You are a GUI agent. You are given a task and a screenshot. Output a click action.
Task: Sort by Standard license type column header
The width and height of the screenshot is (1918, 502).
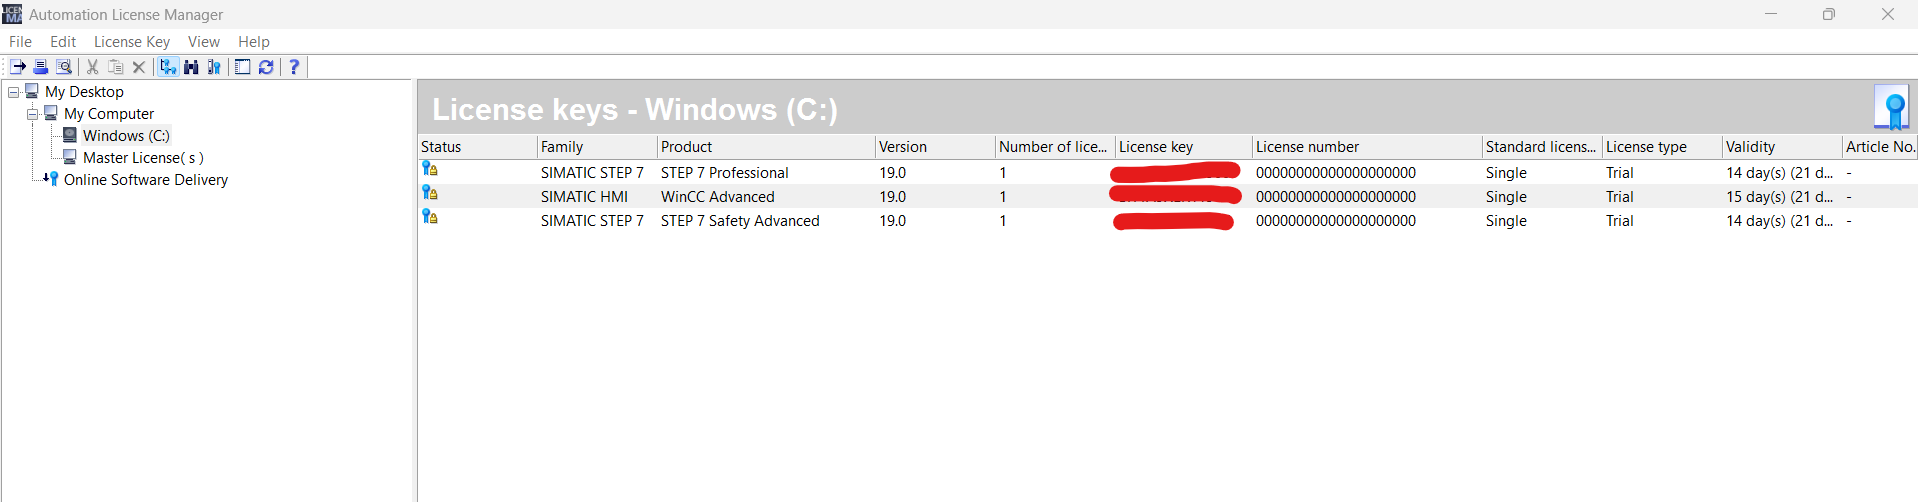point(1542,147)
